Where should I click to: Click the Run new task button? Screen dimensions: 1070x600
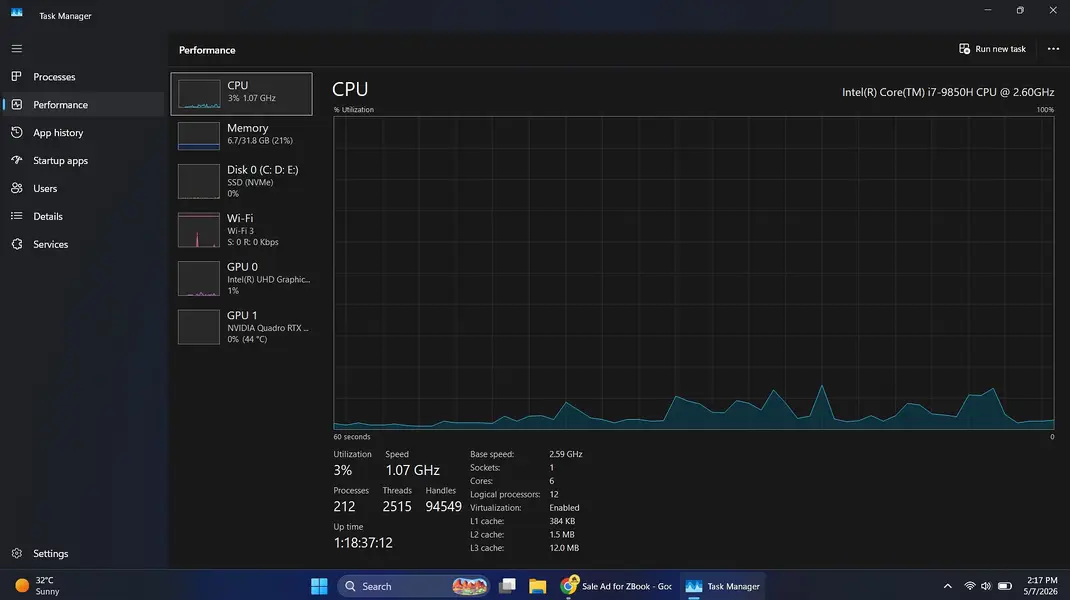992,49
